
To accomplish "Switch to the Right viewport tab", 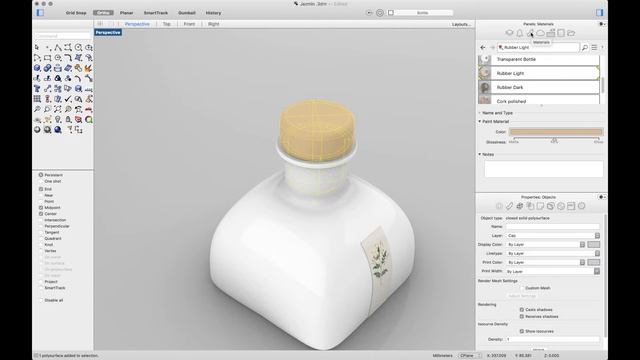I will [213, 24].
